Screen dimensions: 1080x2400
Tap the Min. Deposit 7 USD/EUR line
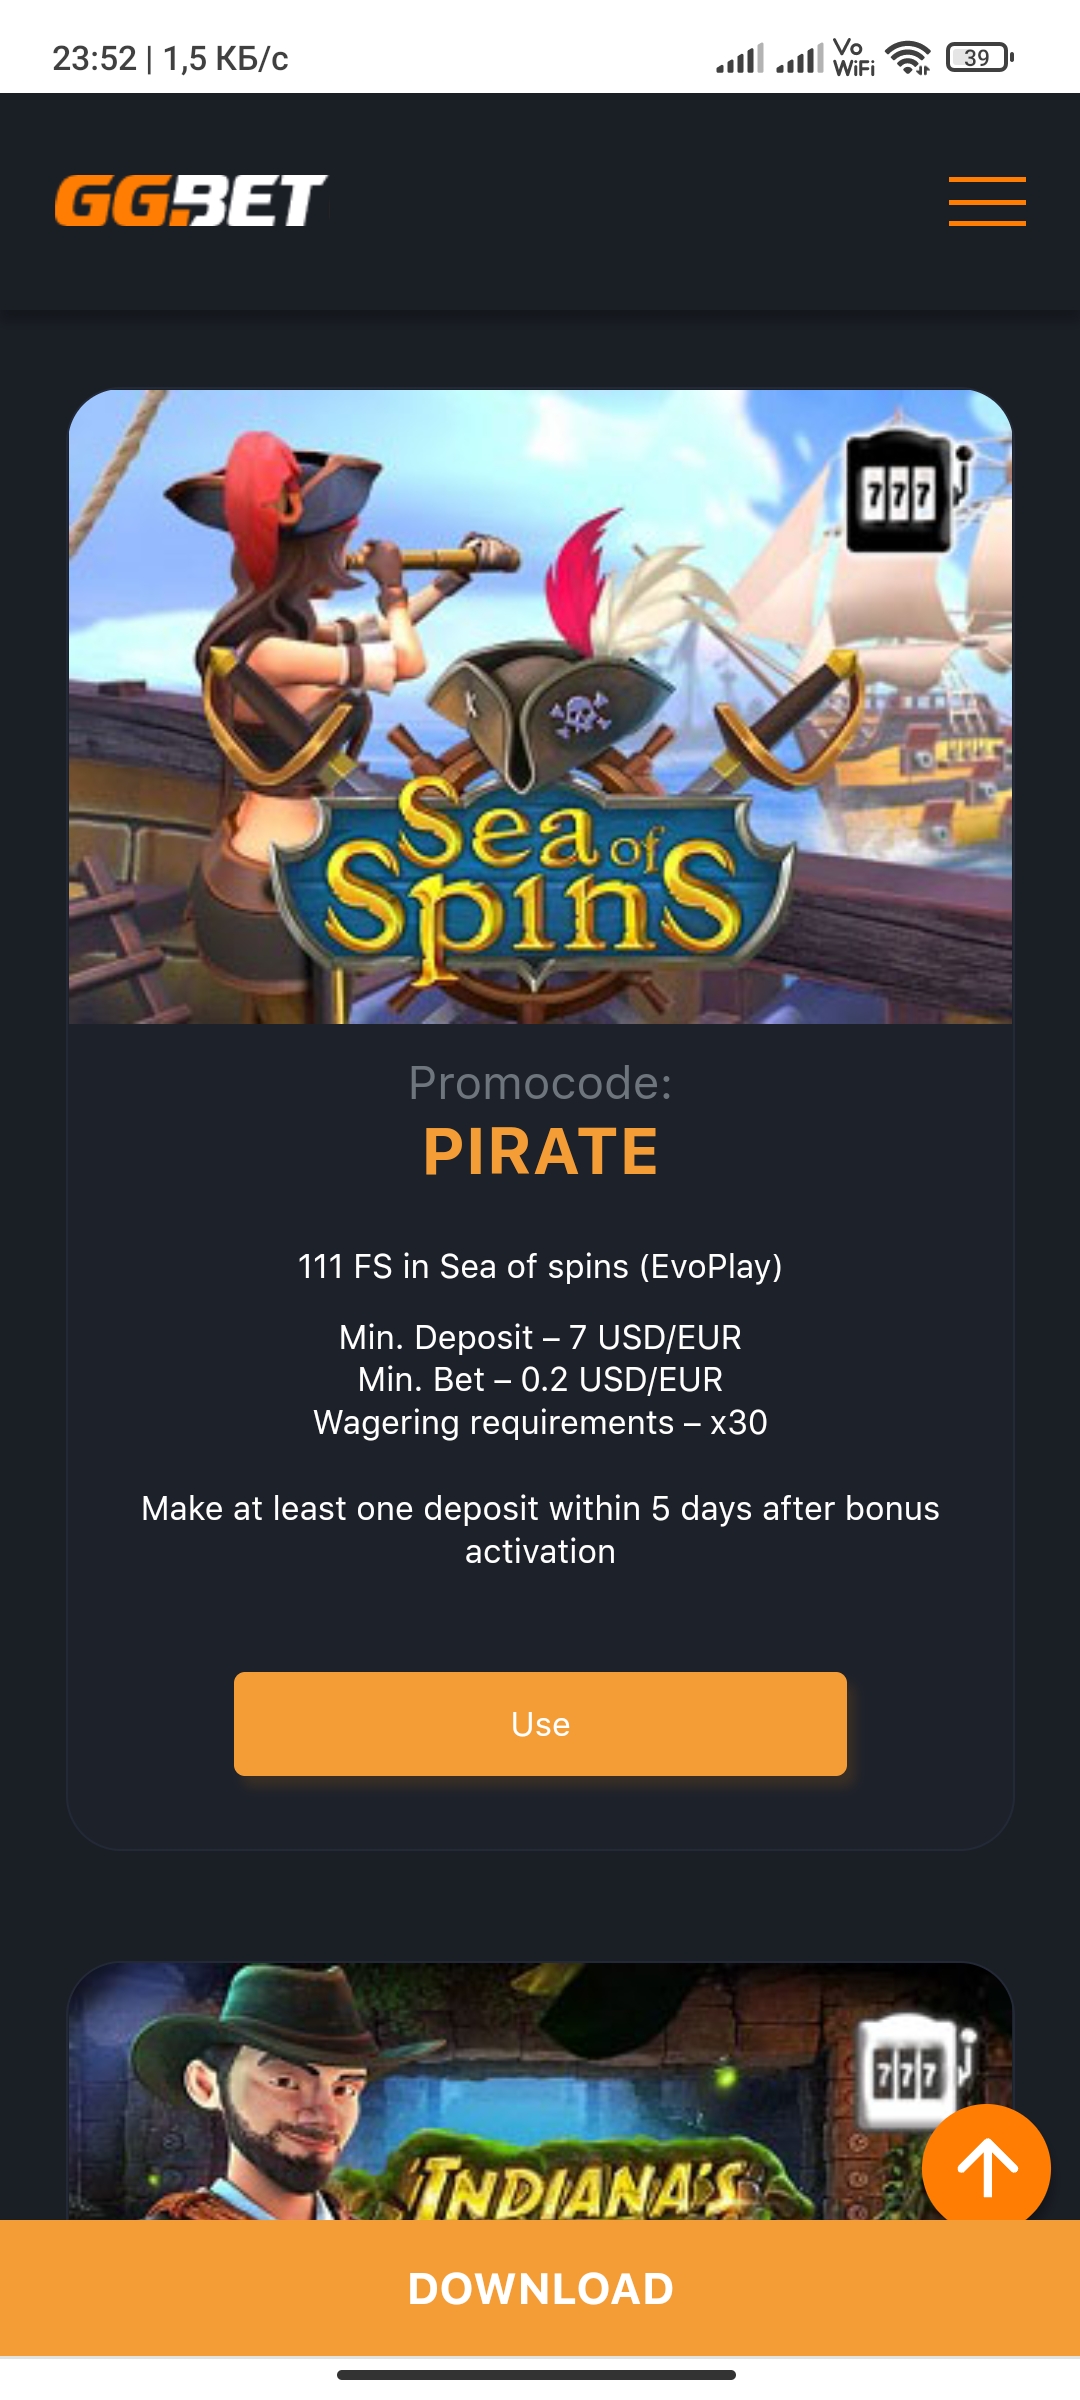(540, 1337)
